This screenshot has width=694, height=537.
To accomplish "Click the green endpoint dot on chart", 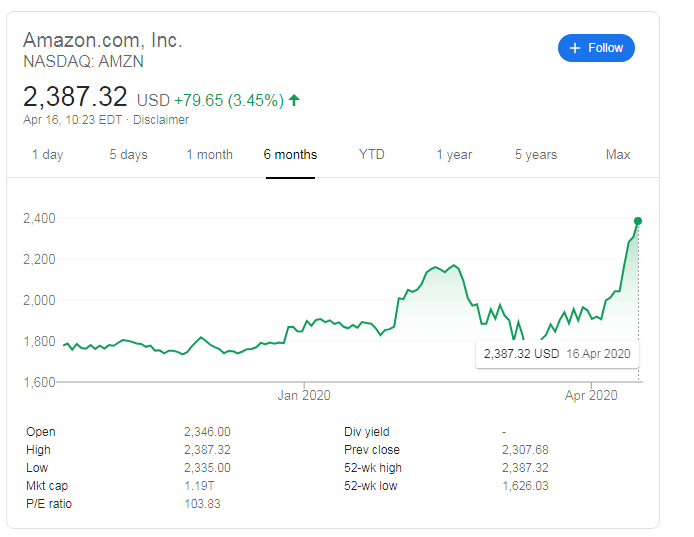I will [638, 220].
